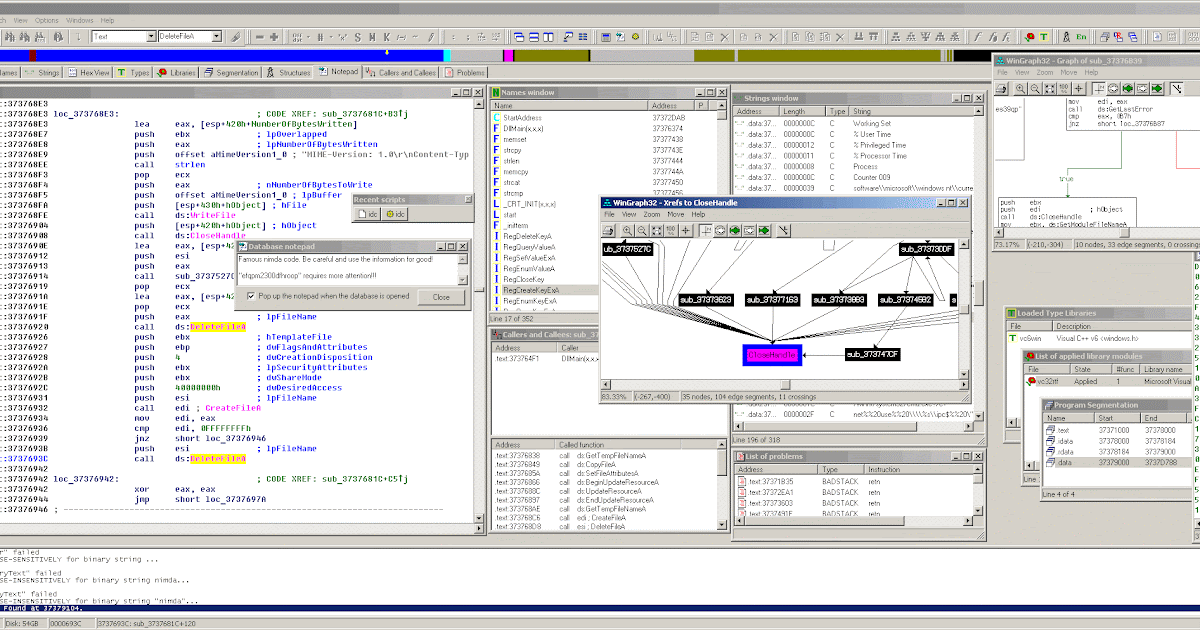Open Zoom menu in Xrefs to CloseHandle window
The height and width of the screenshot is (630, 1200).
point(652,214)
